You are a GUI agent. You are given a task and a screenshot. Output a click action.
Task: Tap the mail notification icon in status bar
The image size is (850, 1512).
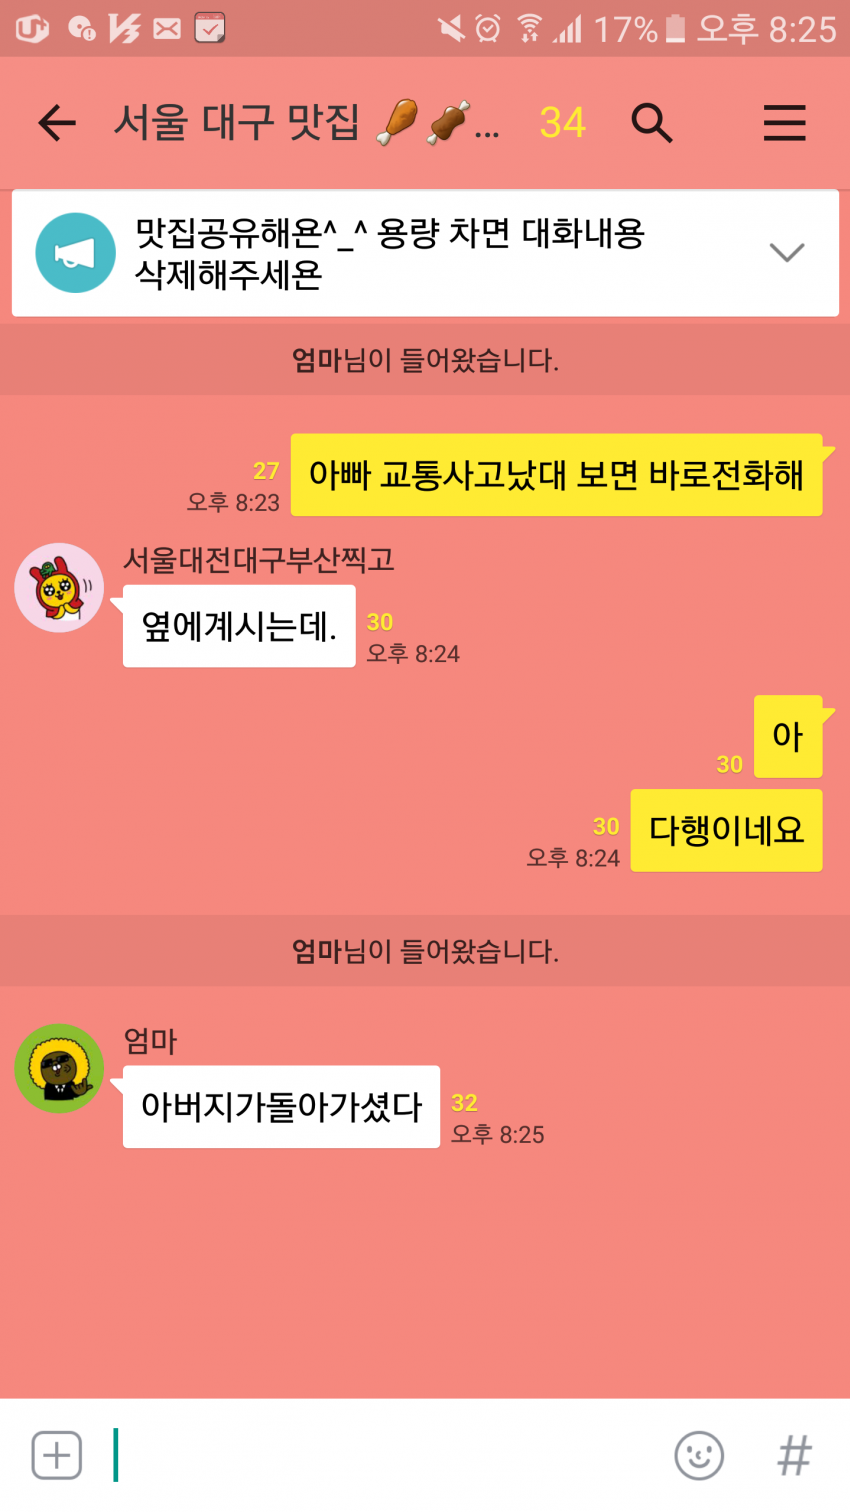(x=167, y=28)
